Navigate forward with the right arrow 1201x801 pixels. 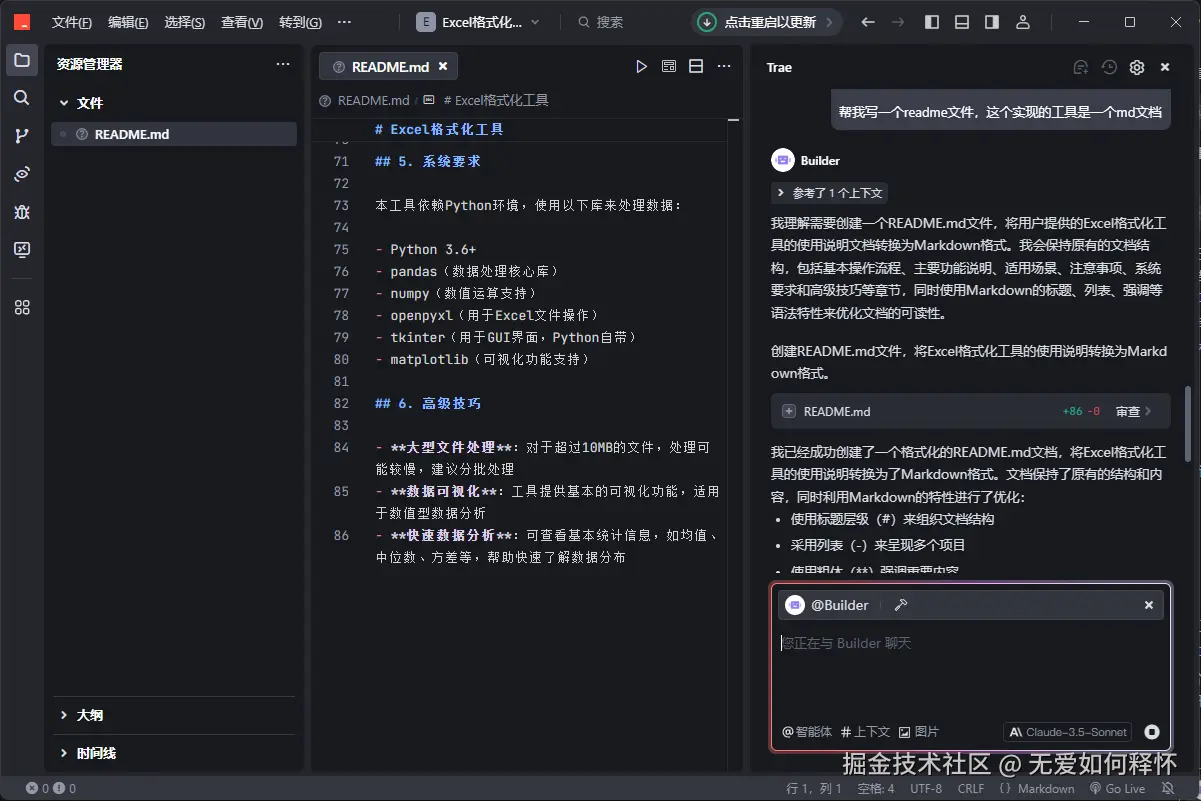point(897,22)
